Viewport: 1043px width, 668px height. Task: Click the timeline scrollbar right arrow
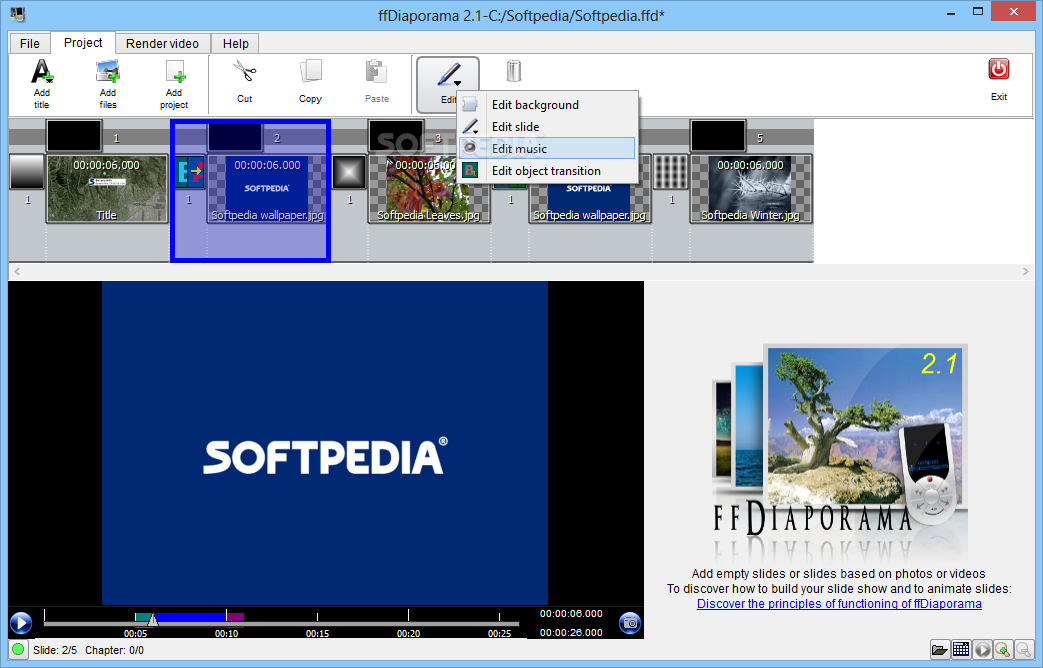[x=1025, y=271]
